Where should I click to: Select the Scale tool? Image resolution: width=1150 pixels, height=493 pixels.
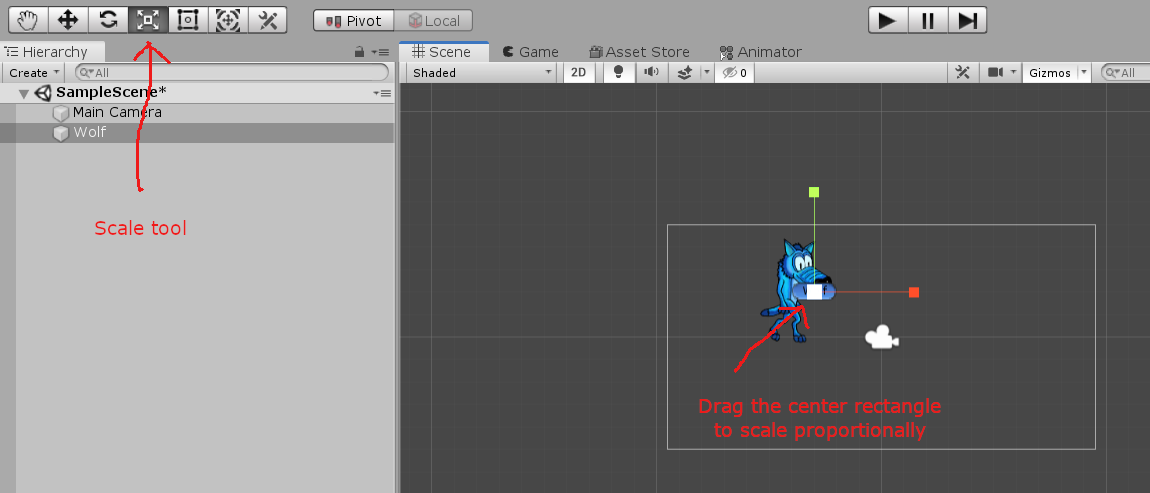click(148, 20)
